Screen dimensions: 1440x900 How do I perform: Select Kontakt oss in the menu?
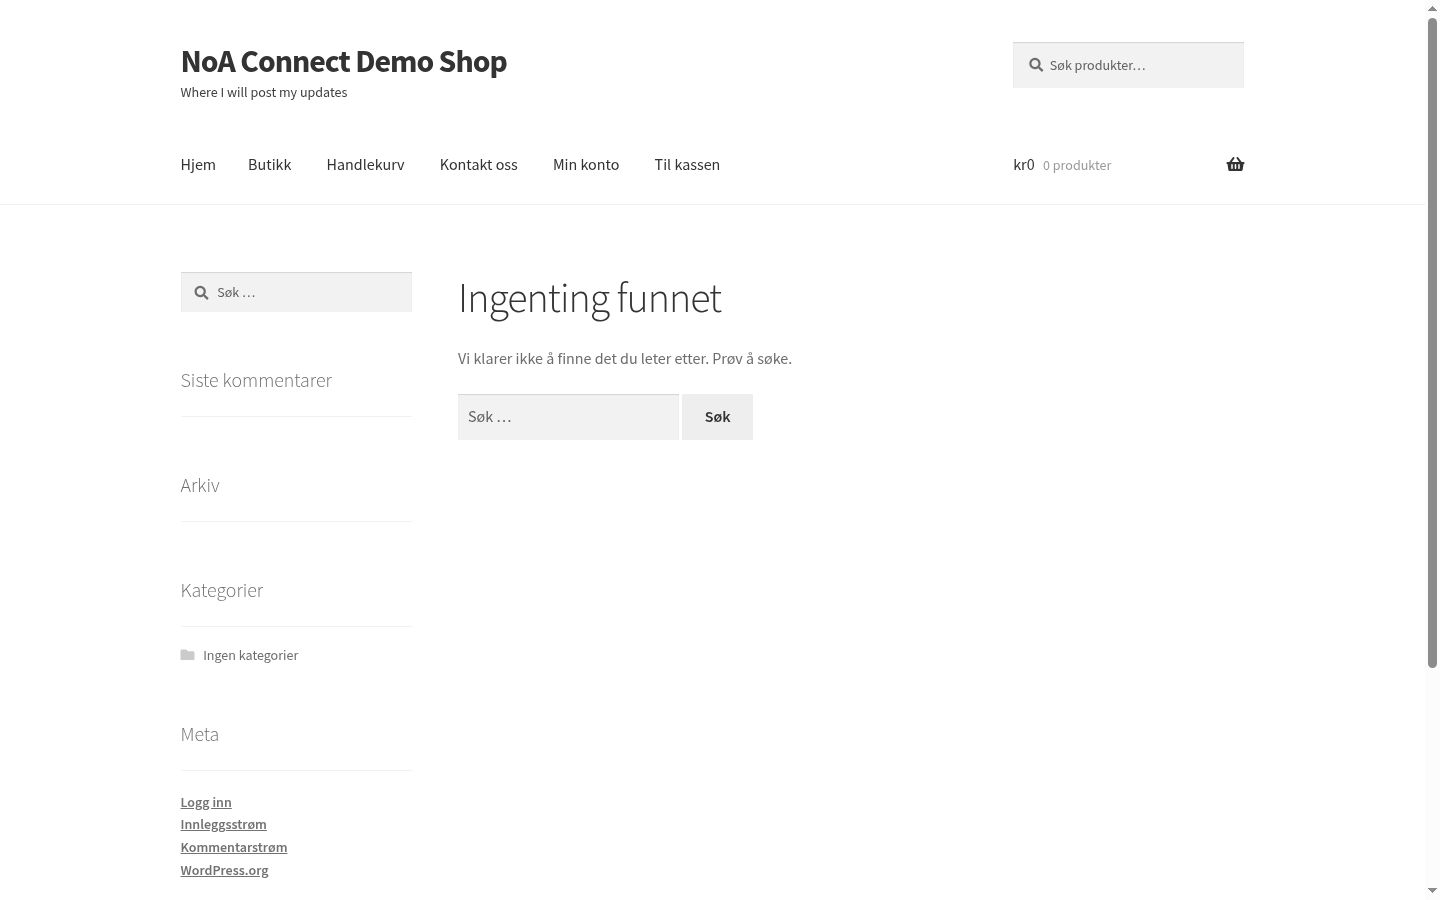click(x=479, y=164)
